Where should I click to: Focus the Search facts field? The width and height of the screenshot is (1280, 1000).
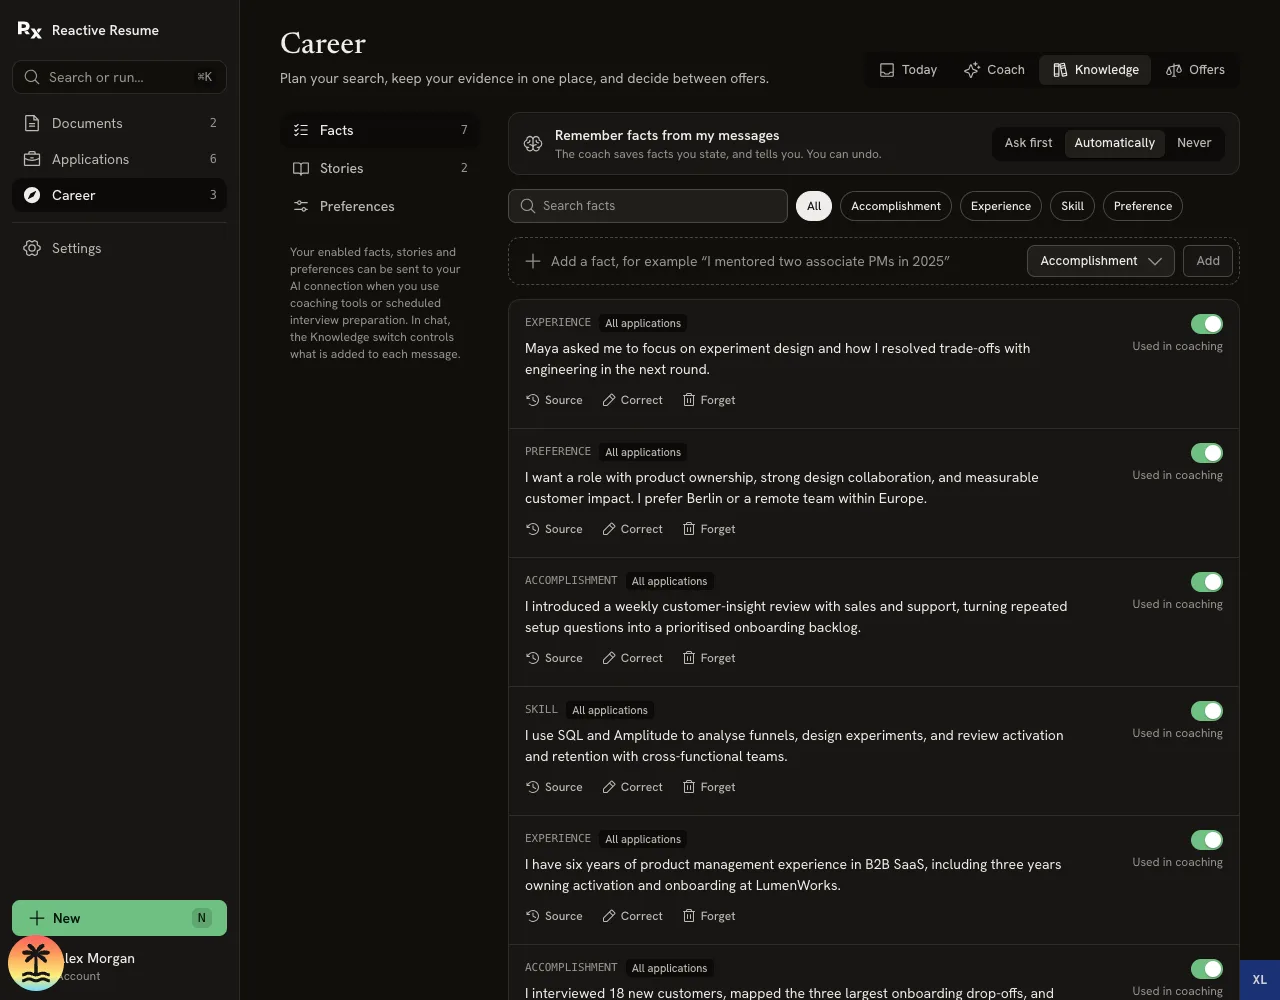tap(648, 206)
